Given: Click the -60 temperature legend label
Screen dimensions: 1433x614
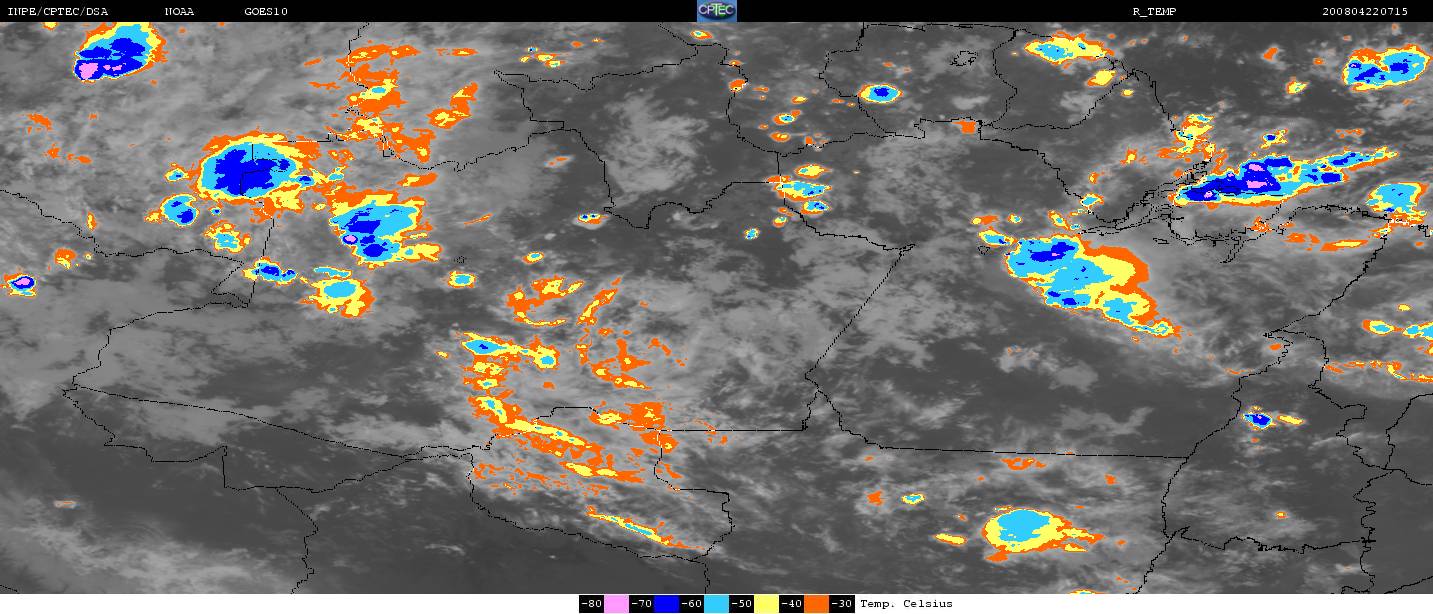Looking at the screenshot, I should [x=691, y=604].
